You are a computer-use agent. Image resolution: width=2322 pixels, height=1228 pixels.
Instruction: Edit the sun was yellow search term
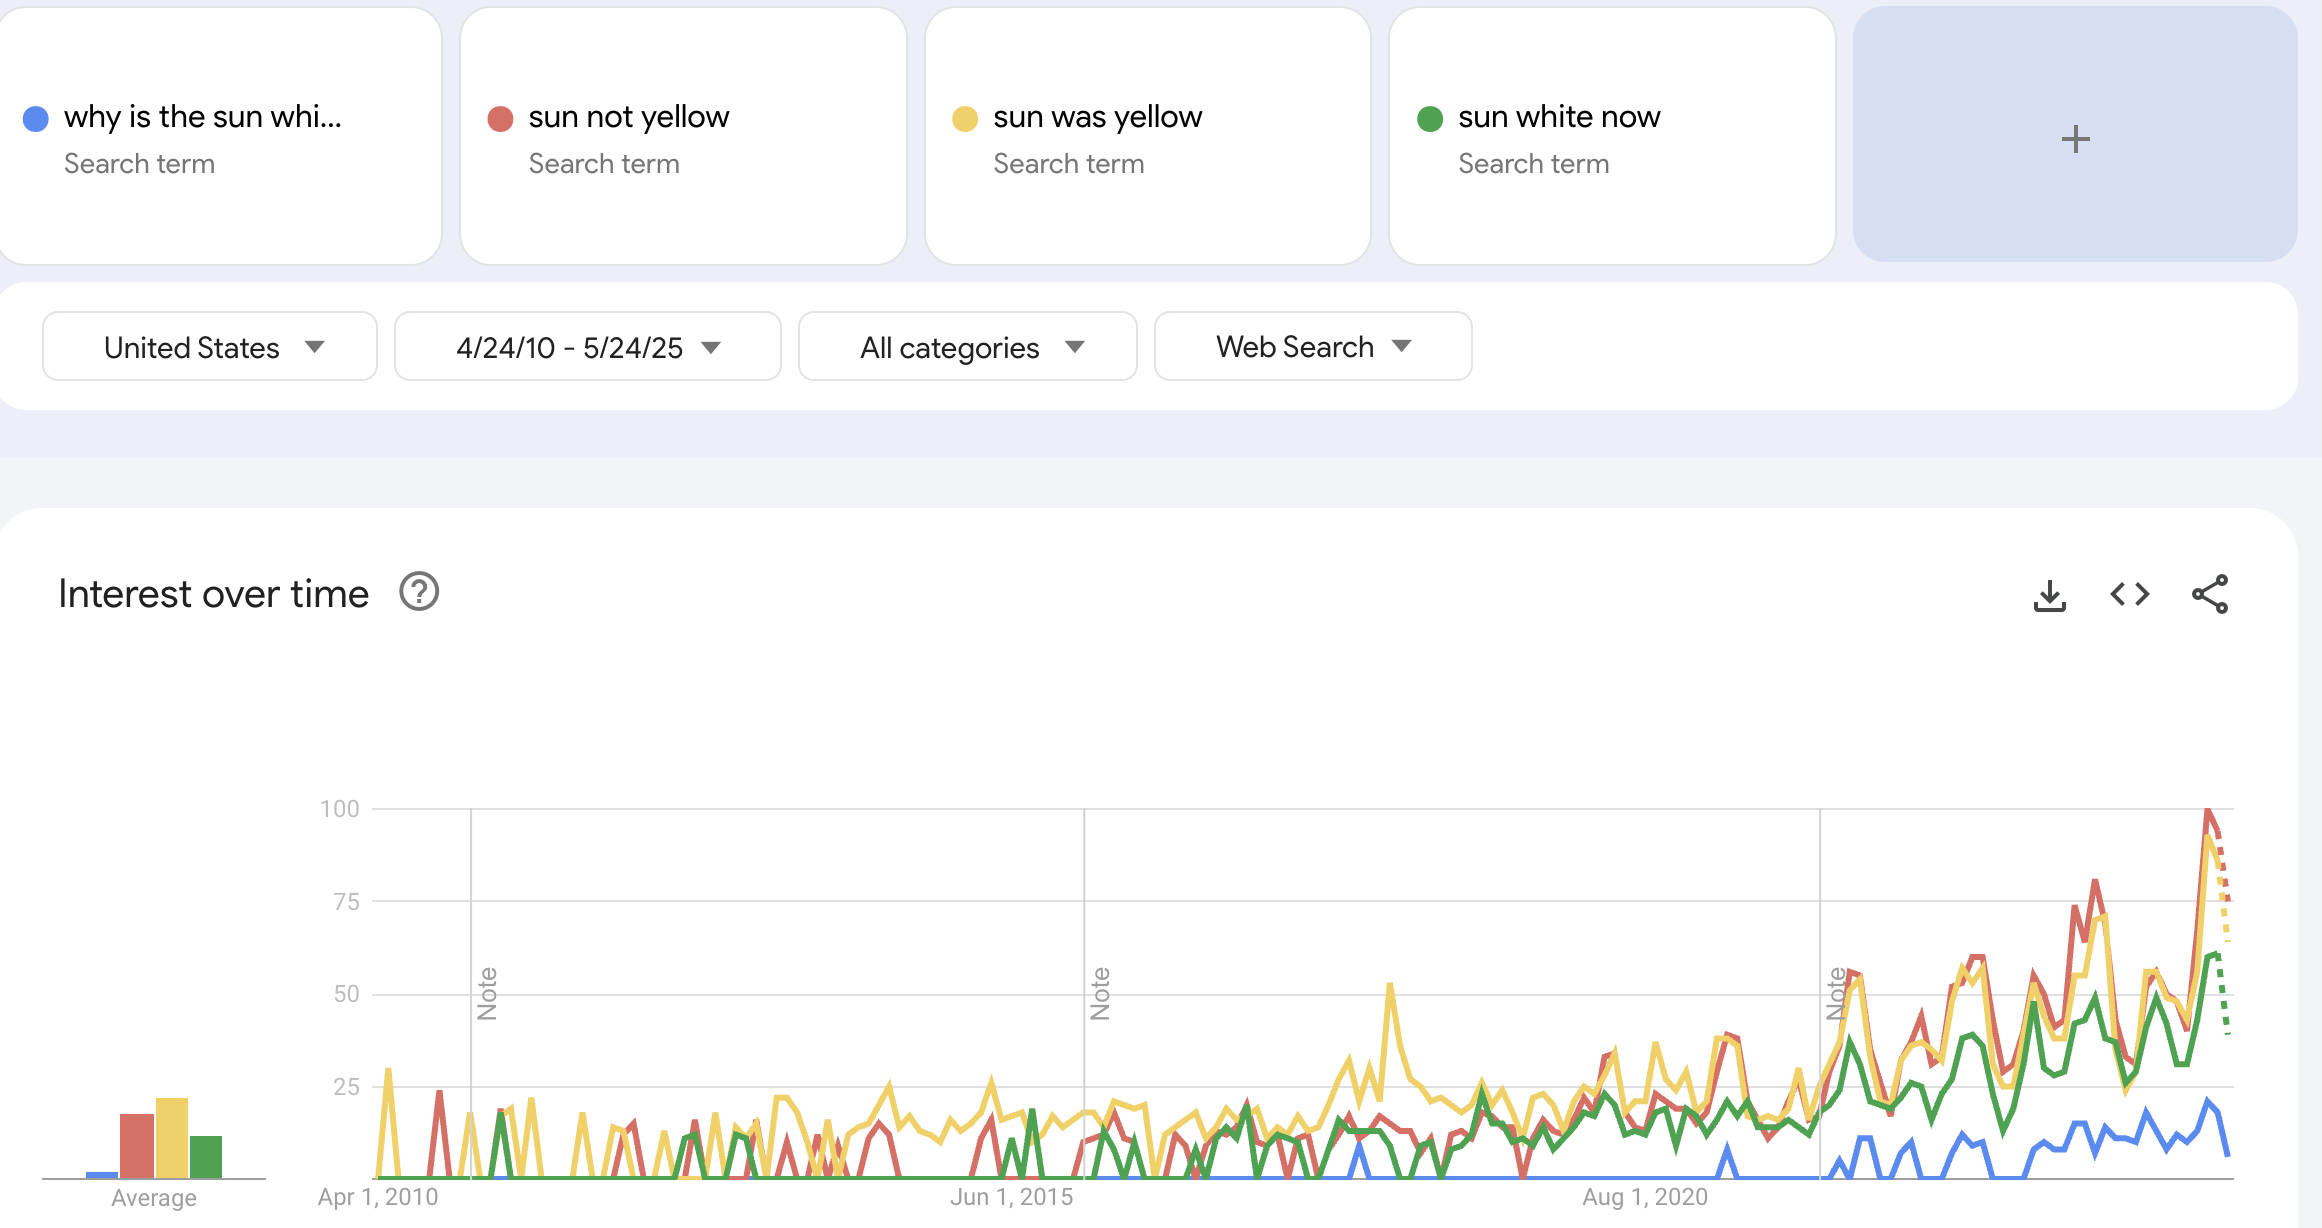tap(1097, 117)
